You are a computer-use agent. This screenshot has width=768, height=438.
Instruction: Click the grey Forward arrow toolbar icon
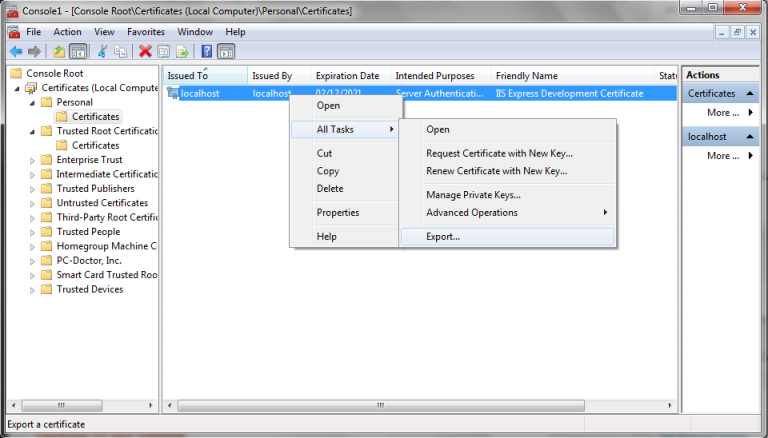pos(34,51)
